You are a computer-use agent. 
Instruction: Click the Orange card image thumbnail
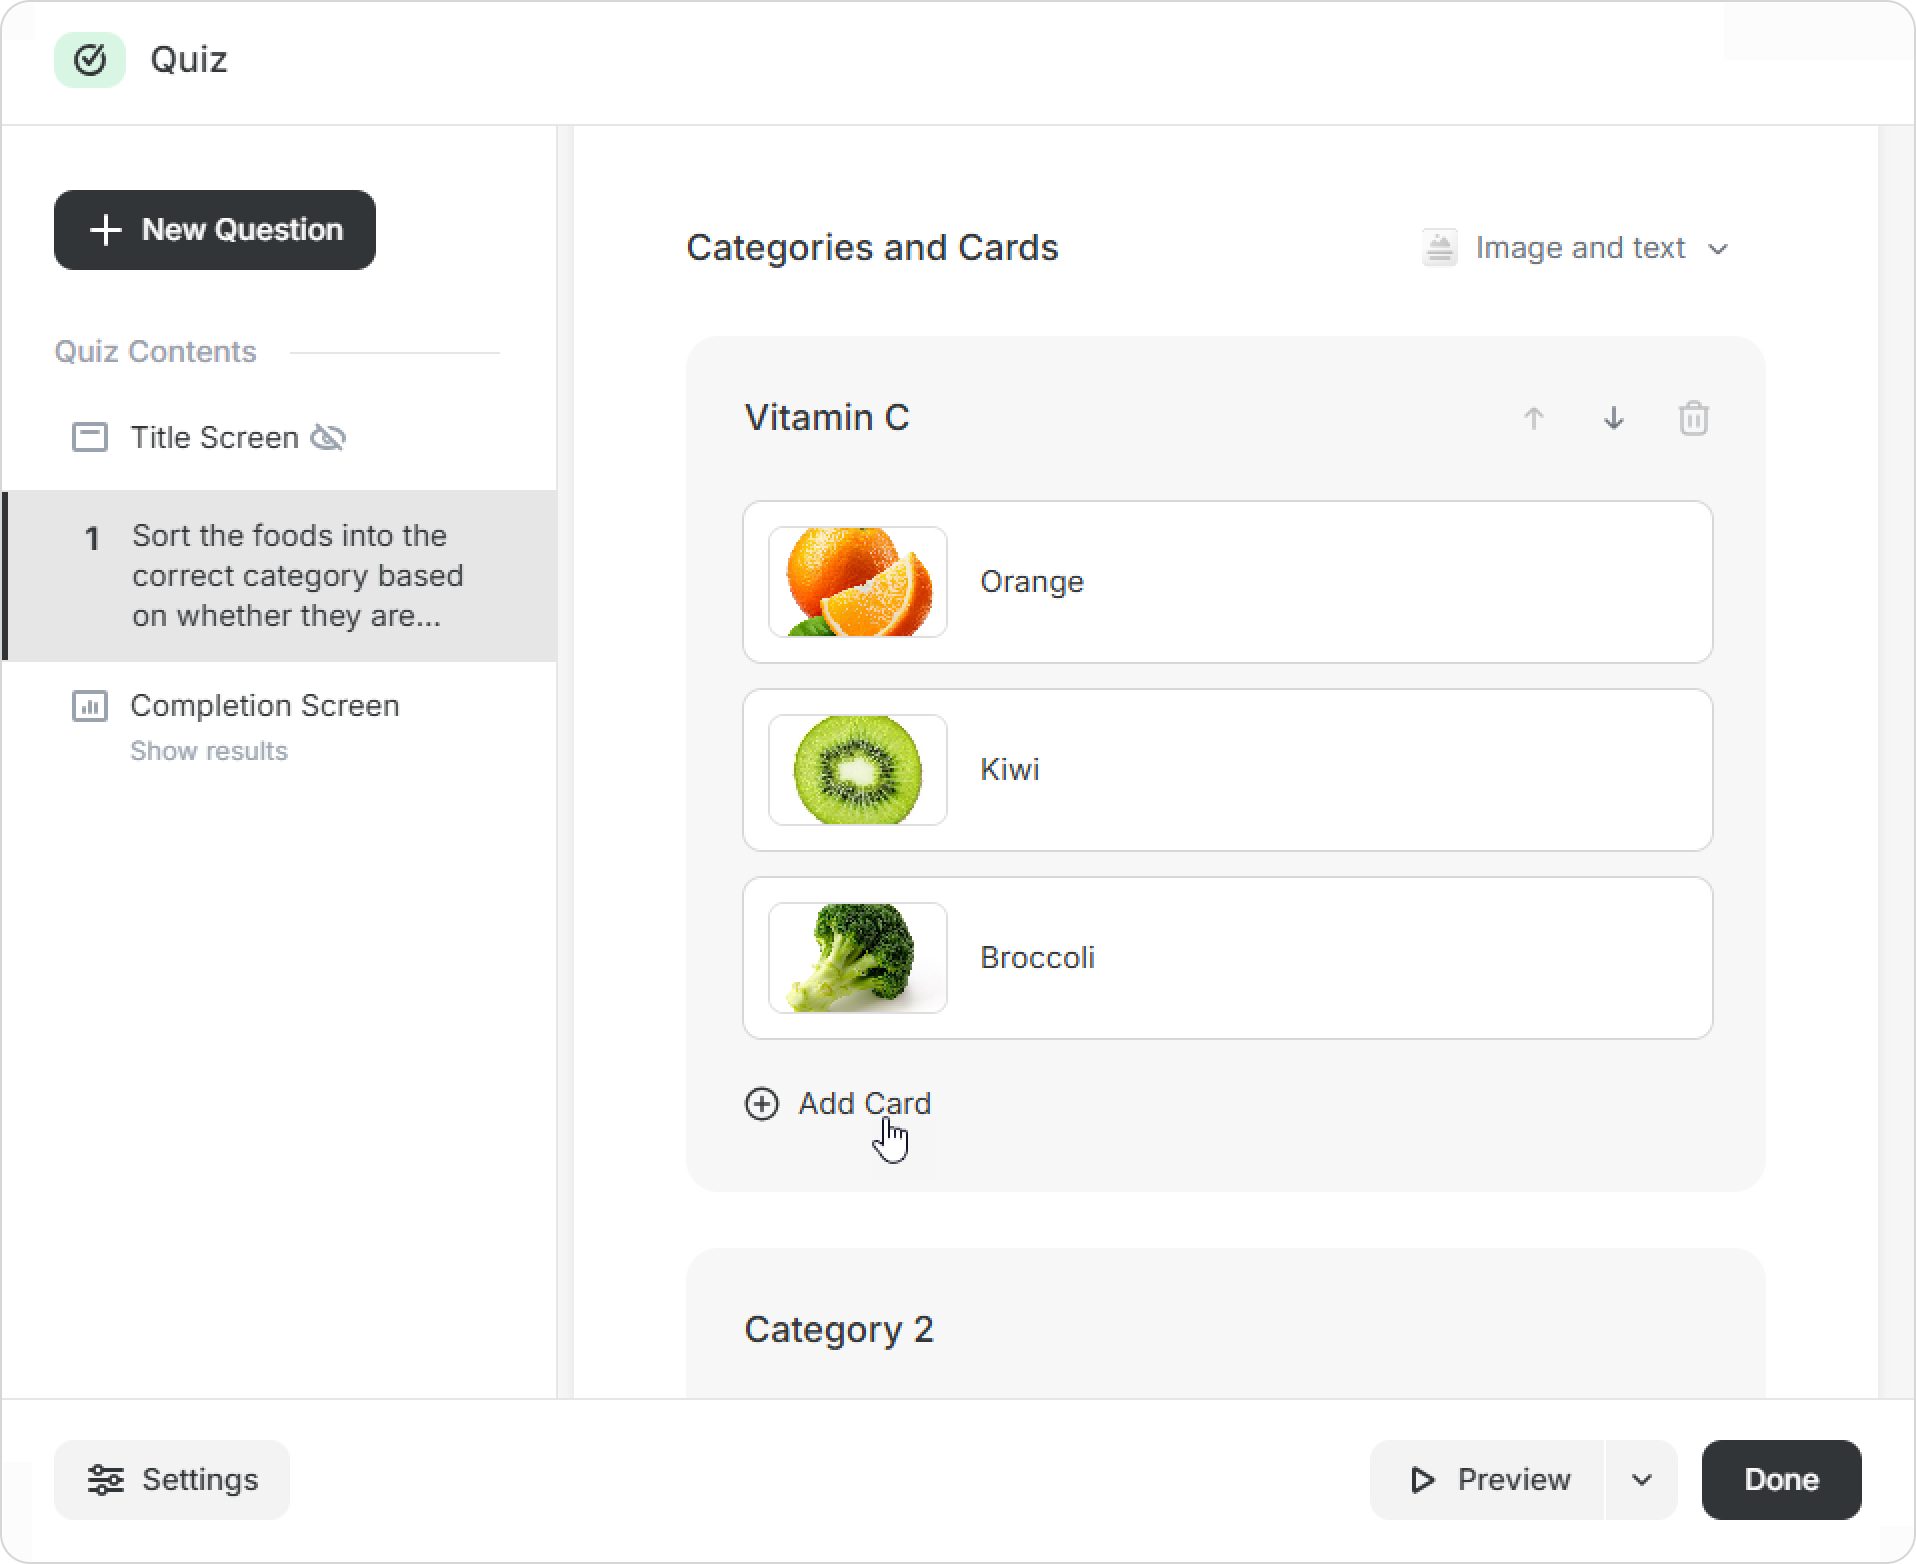coord(858,582)
